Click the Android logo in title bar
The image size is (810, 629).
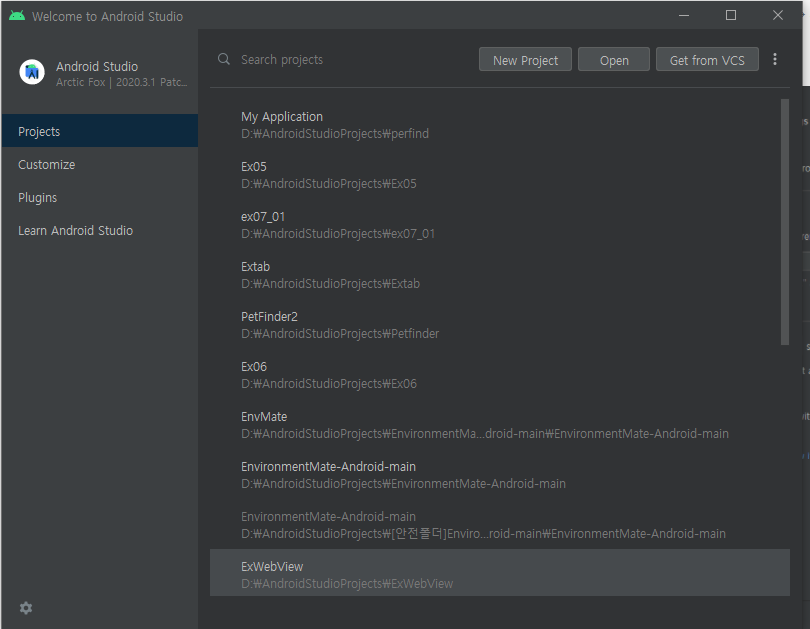tap(17, 16)
